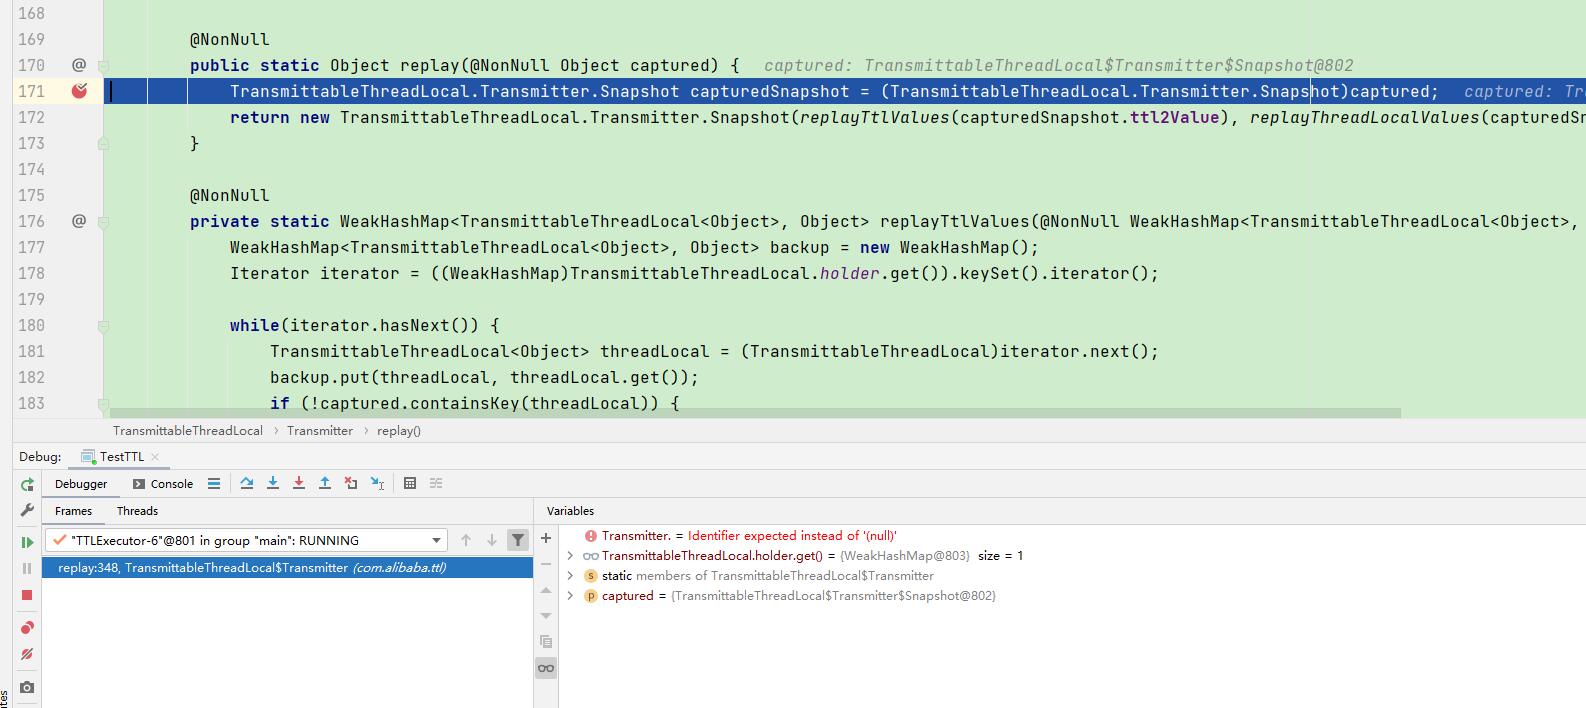Resume program with green play icon
The width and height of the screenshot is (1586, 708).
coord(27,542)
